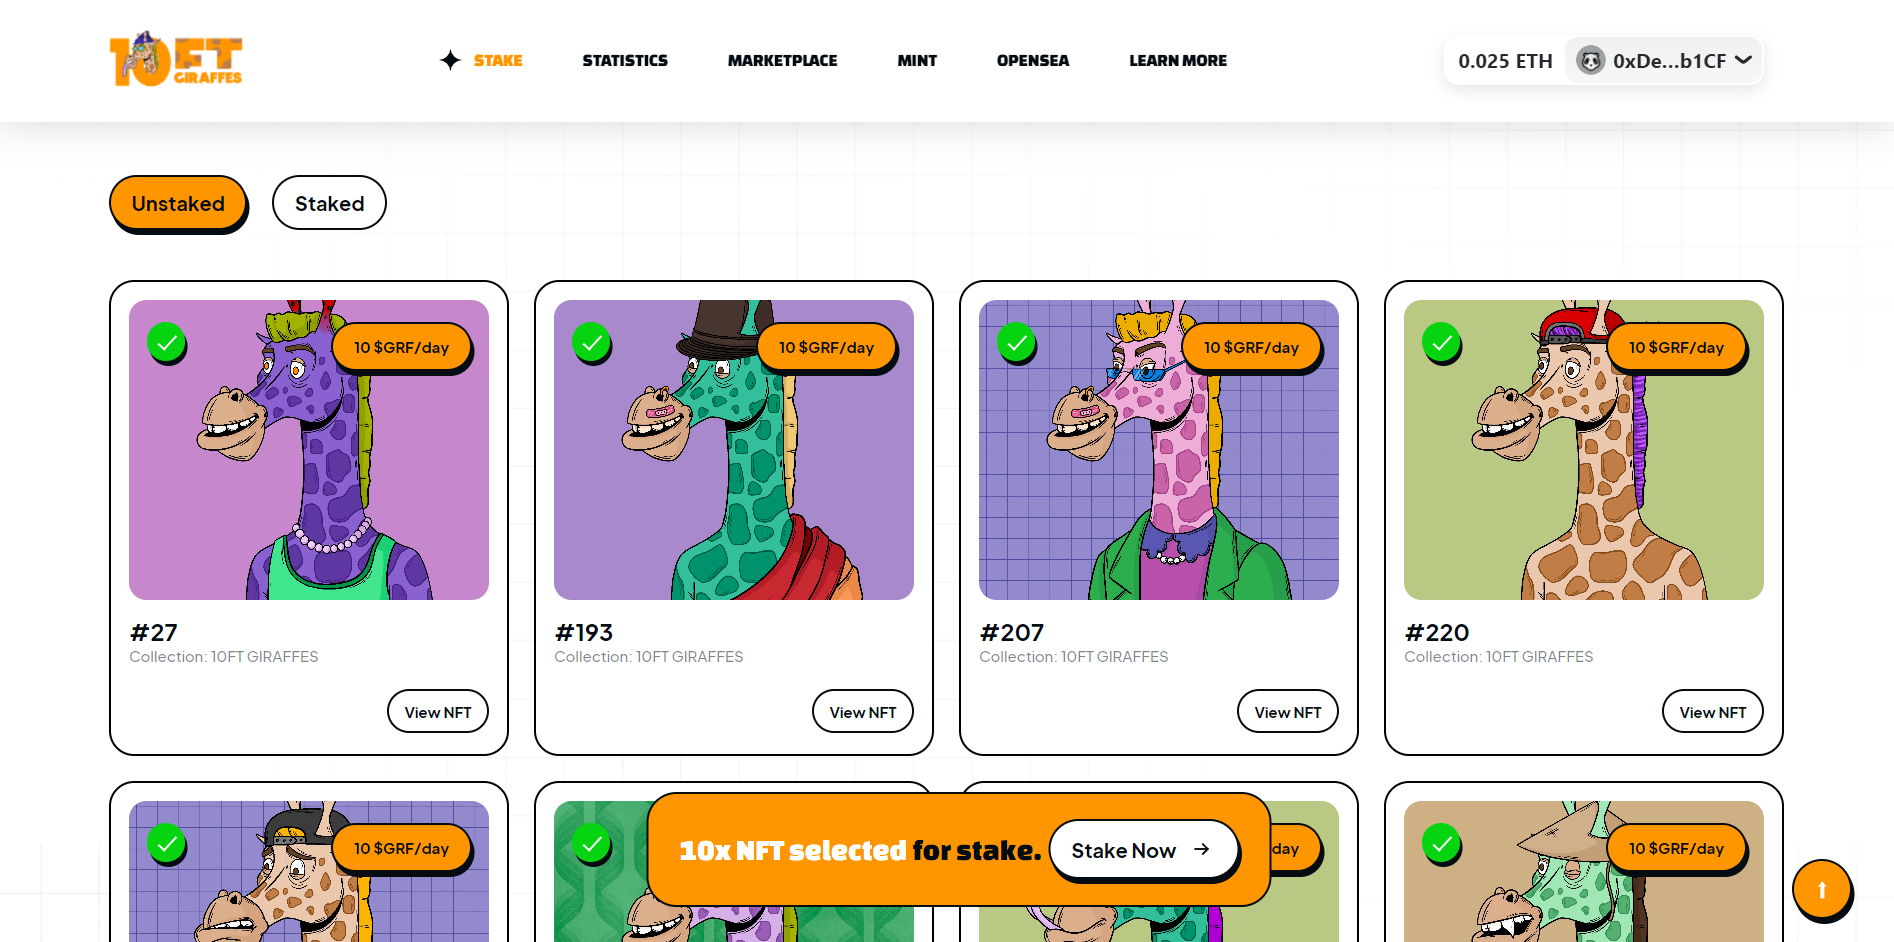The height and width of the screenshot is (942, 1894).
Task: Open the 0.025 ETH balance display
Action: pyautogui.click(x=1505, y=61)
